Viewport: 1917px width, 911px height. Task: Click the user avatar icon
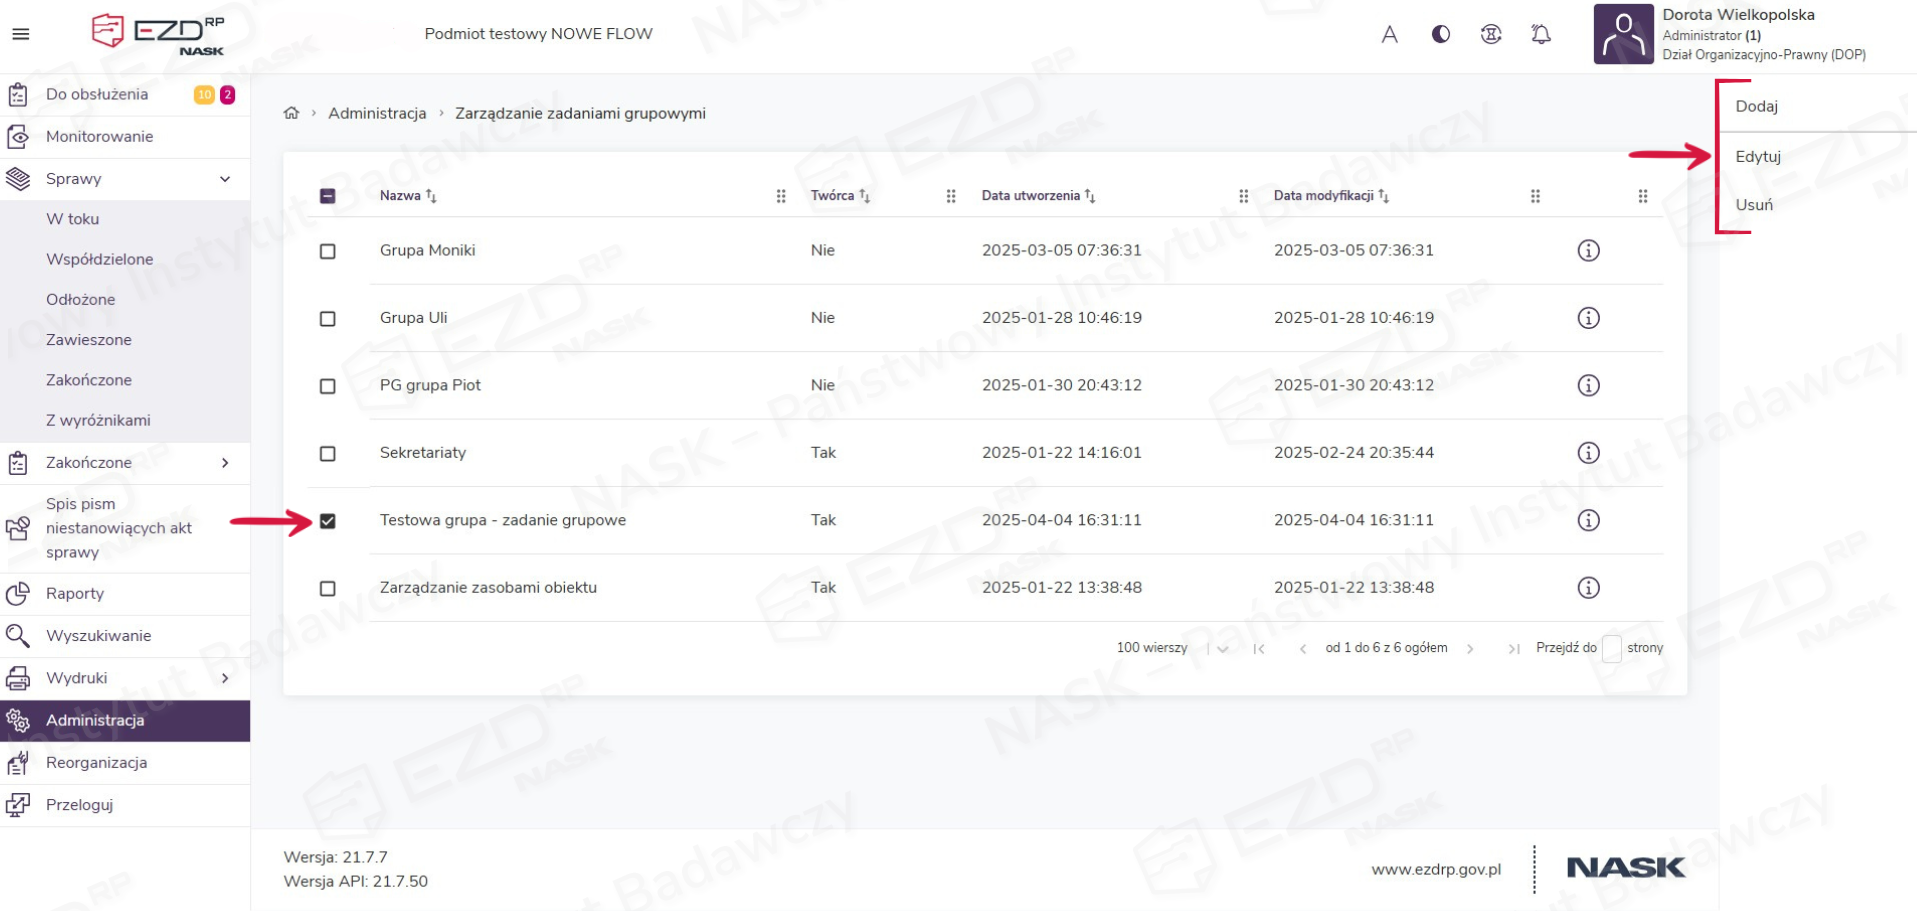[1622, 34]
